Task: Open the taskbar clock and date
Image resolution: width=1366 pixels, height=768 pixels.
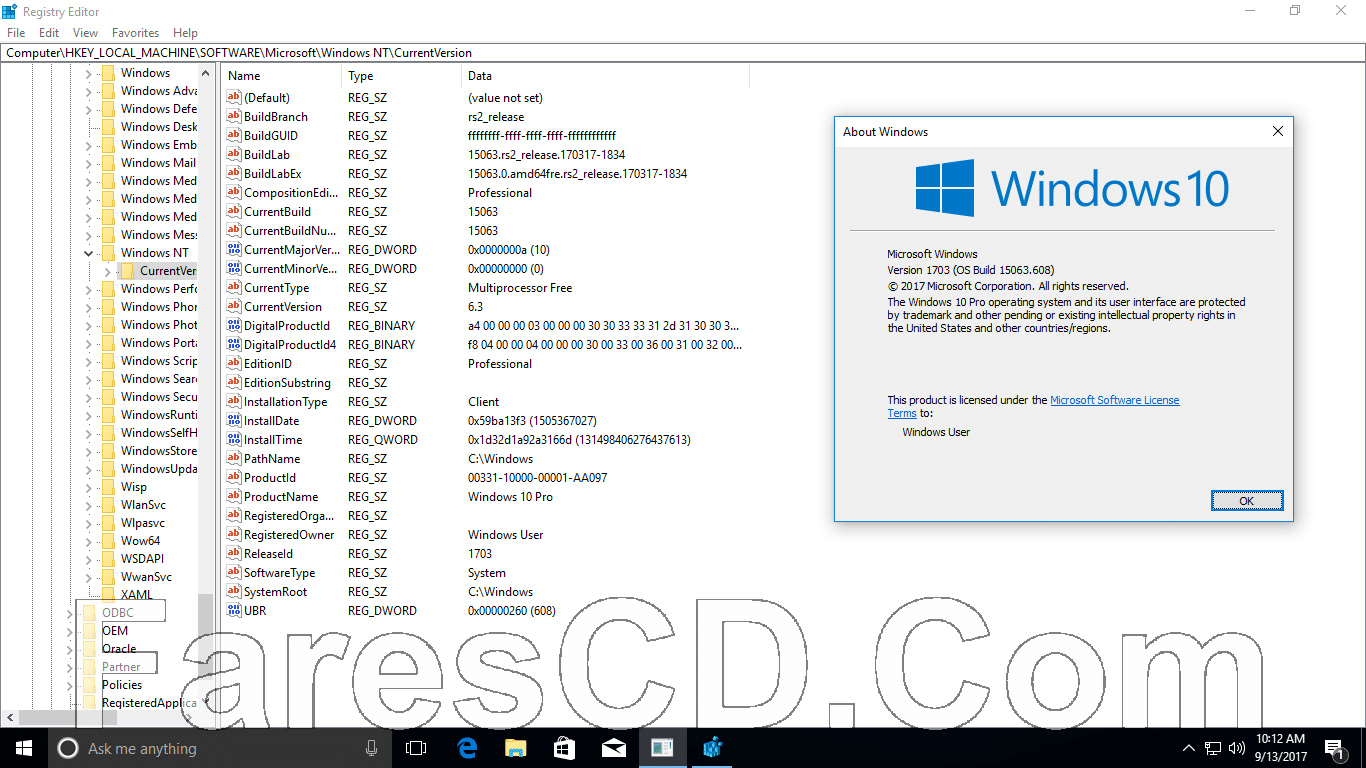Action: pos(1280,748)
